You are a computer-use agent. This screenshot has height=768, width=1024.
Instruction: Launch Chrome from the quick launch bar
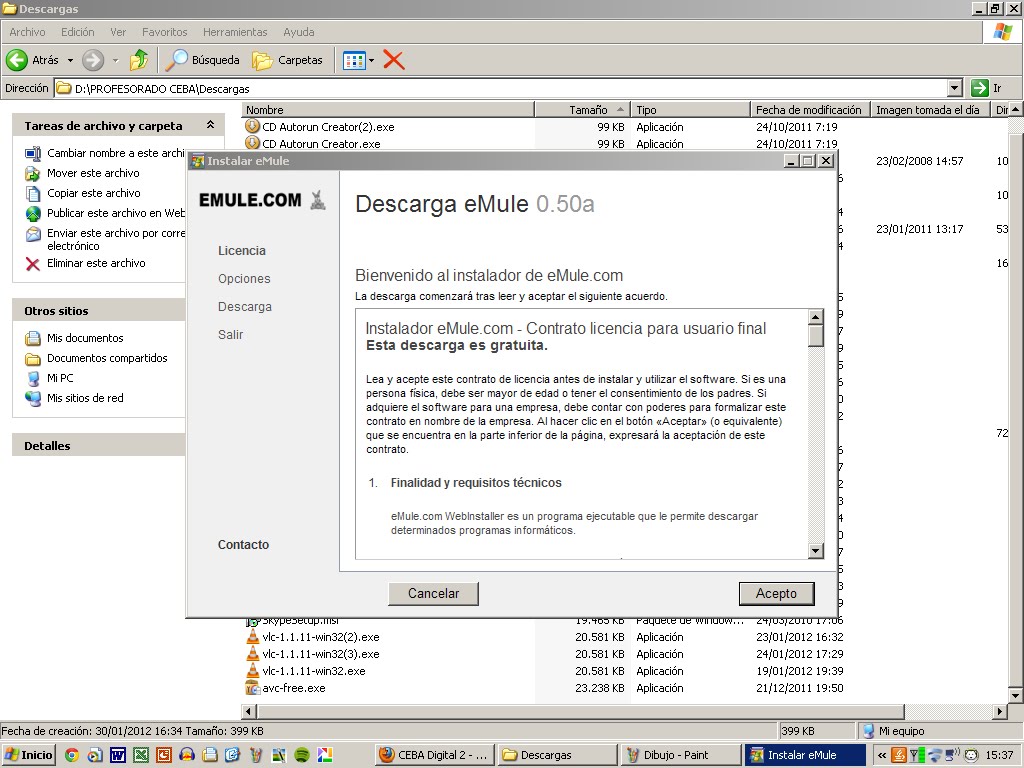[72, 756]
